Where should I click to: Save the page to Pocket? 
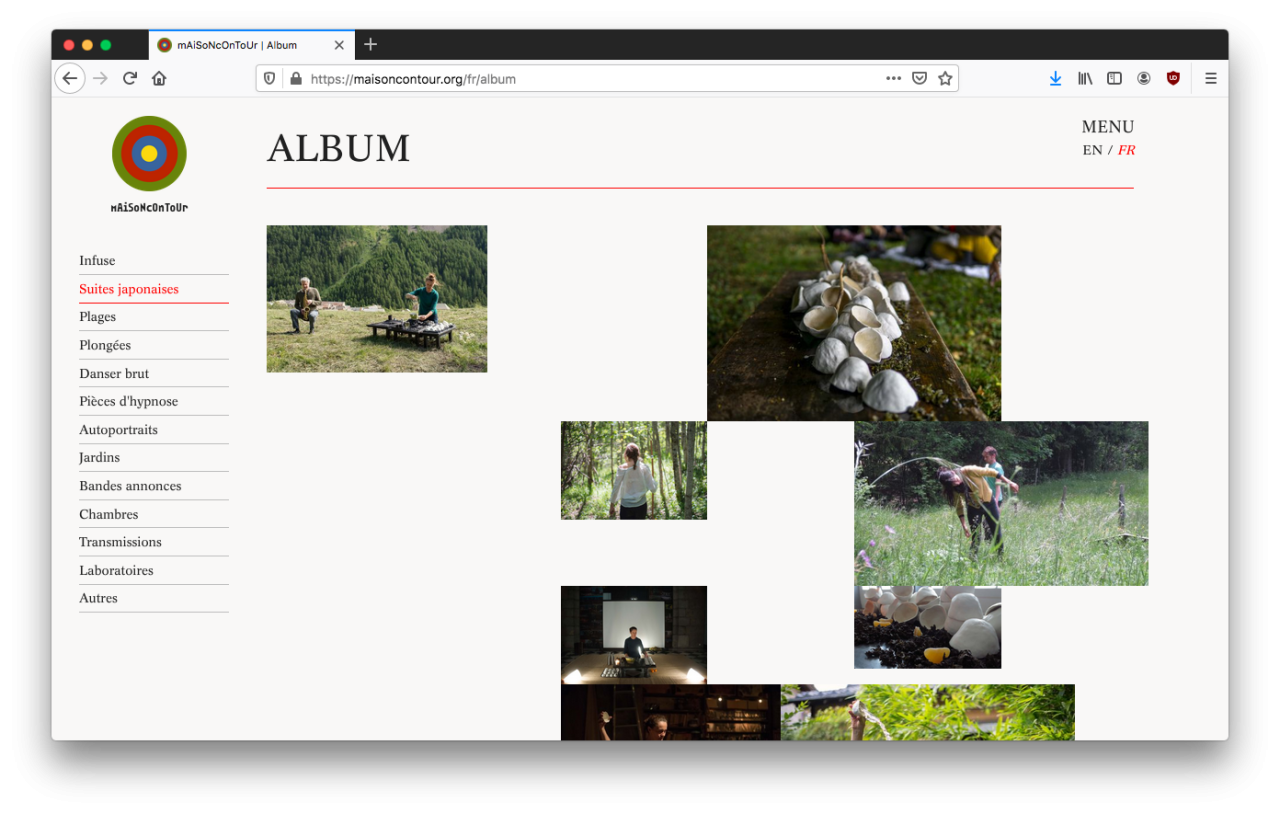pos(919,78)
